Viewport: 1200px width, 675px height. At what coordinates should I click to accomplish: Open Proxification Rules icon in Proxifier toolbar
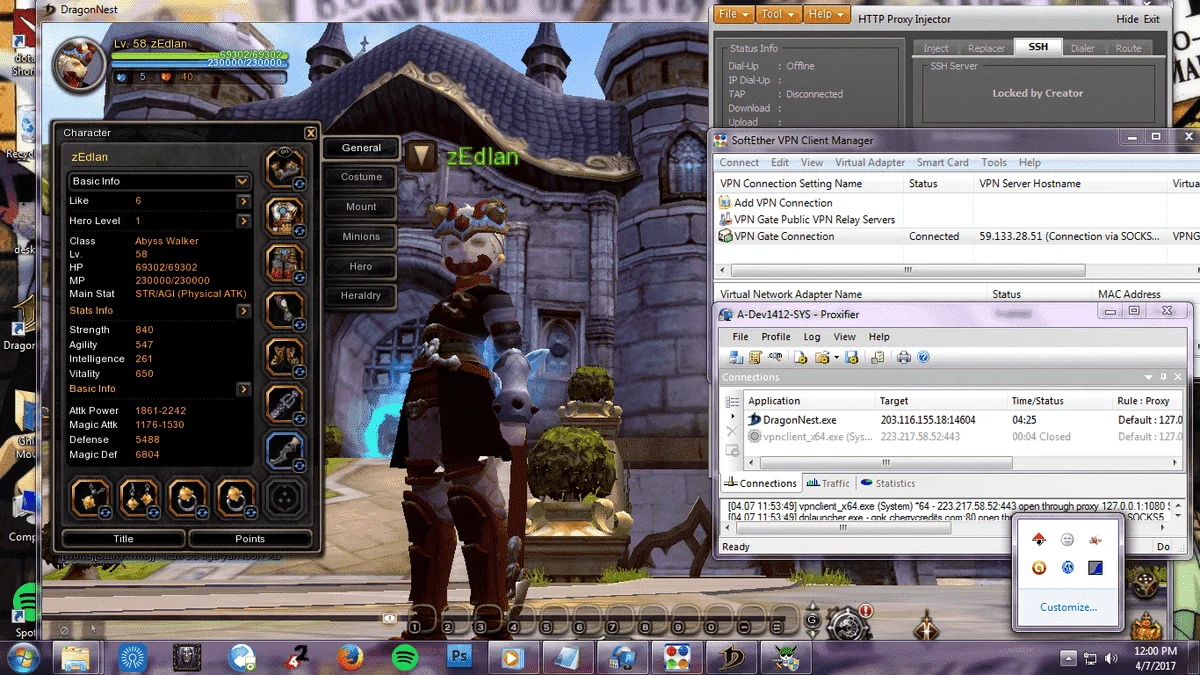(756, 357)
